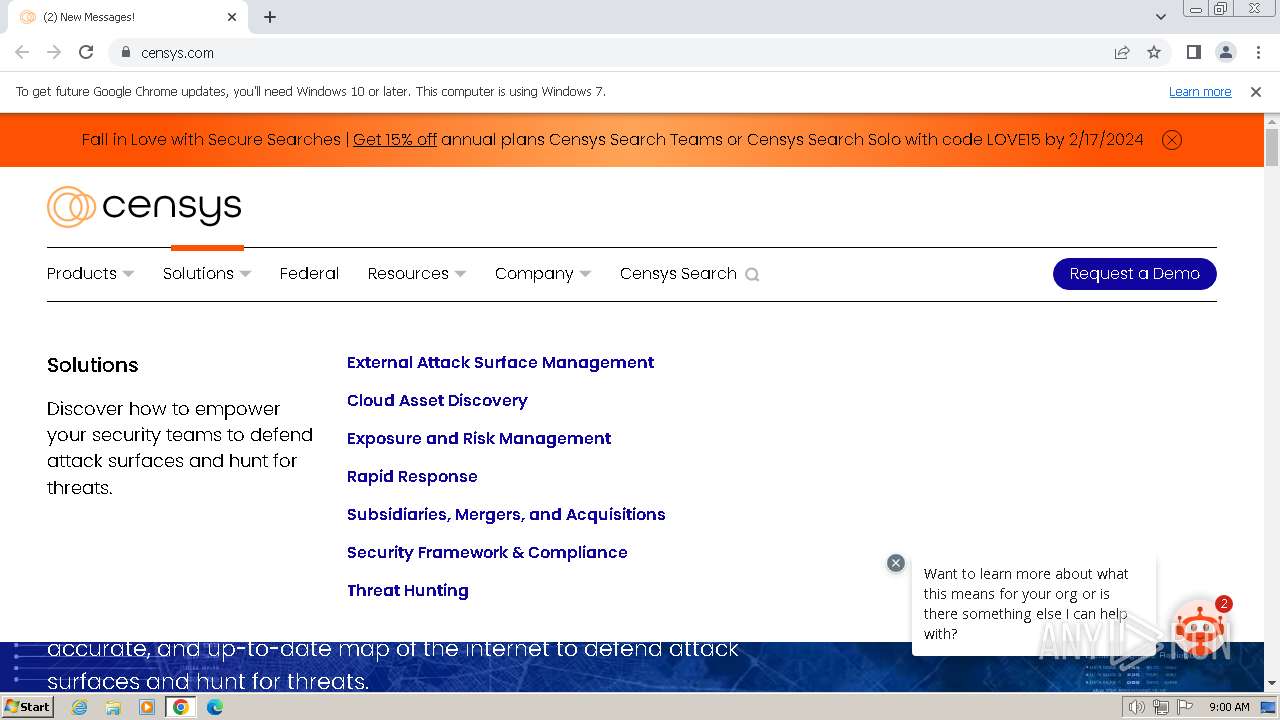Open Action Center flag icon
Image resolution: width=1280 pixels, height=720 pixels.
pyautogui.click(x=1185, y=707)
